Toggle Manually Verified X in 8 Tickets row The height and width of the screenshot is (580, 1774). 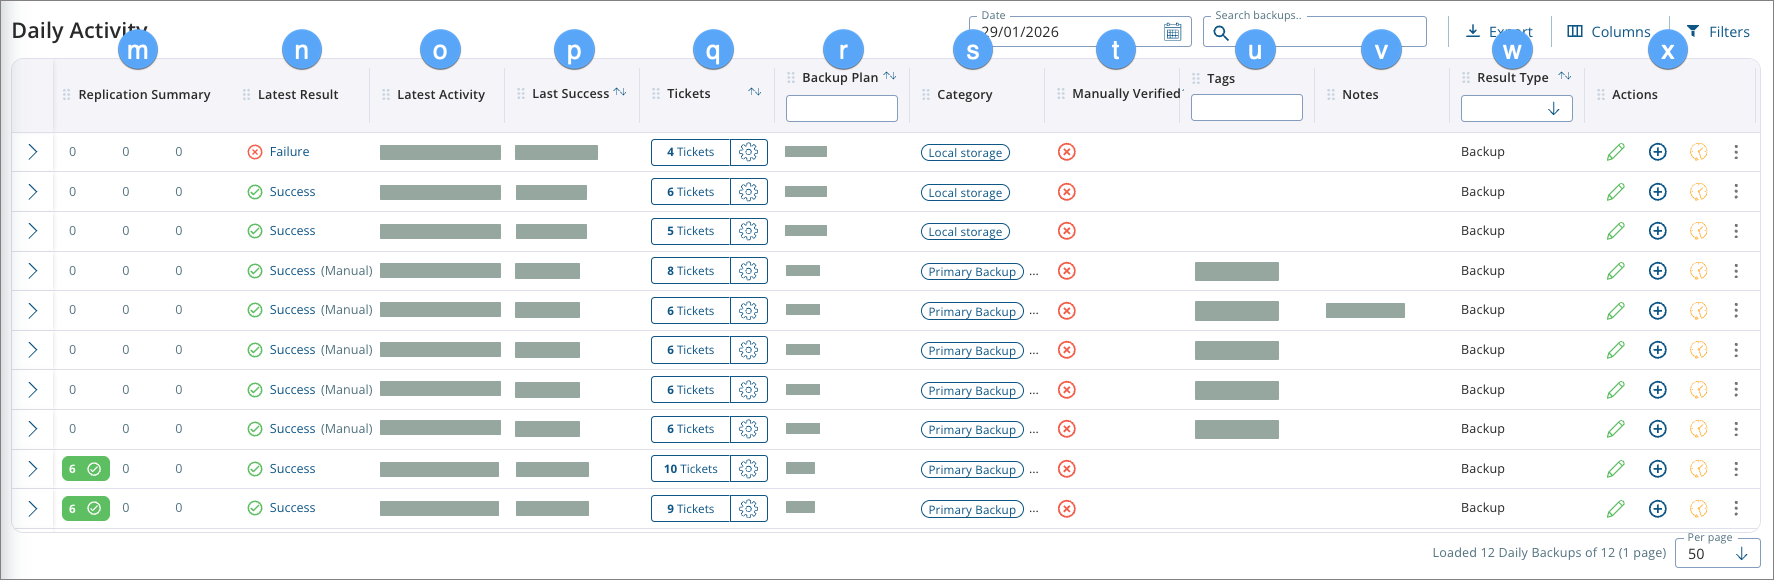1067,271
